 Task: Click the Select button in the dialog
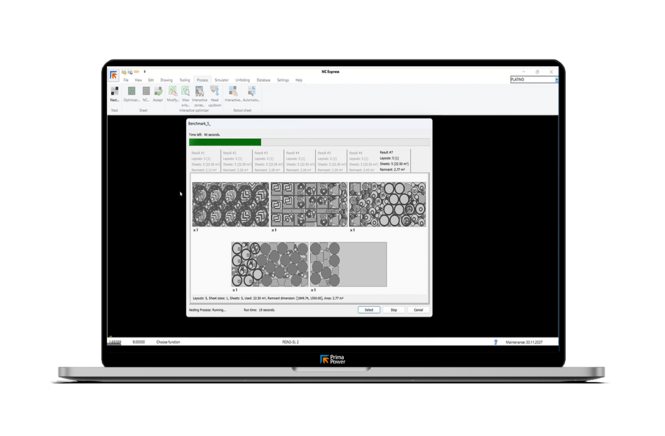click(x=369, y=310)
